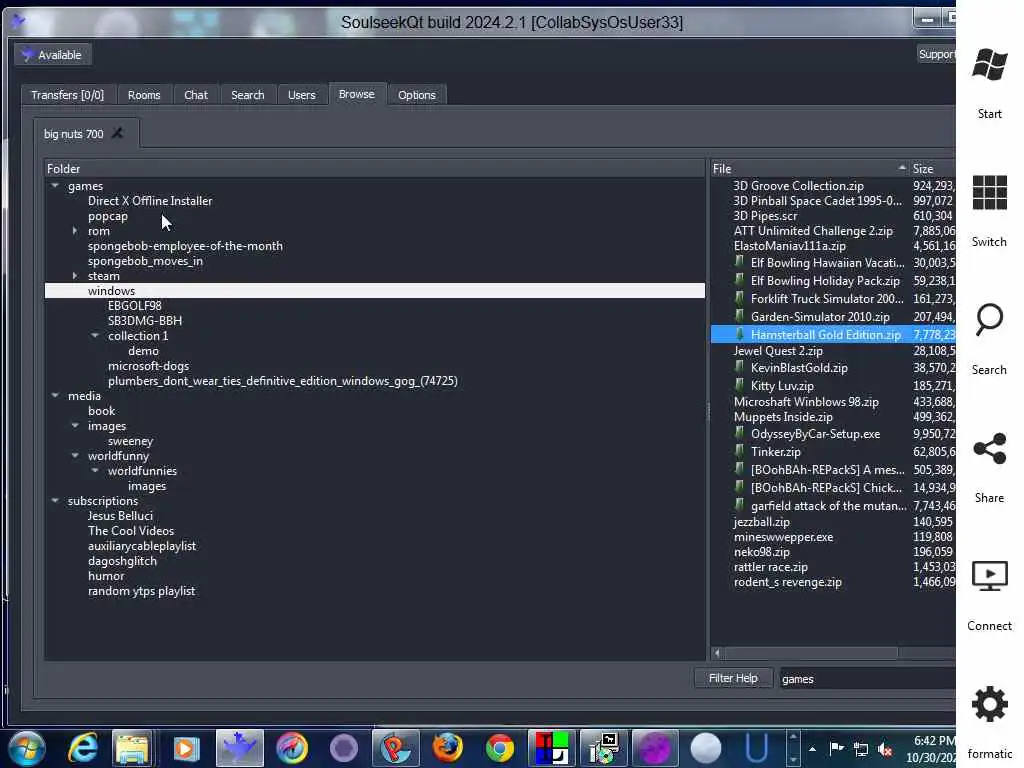This screenshot has height=768, width=1024.
Task: Collapse the games folder
Action: (56, 186)
